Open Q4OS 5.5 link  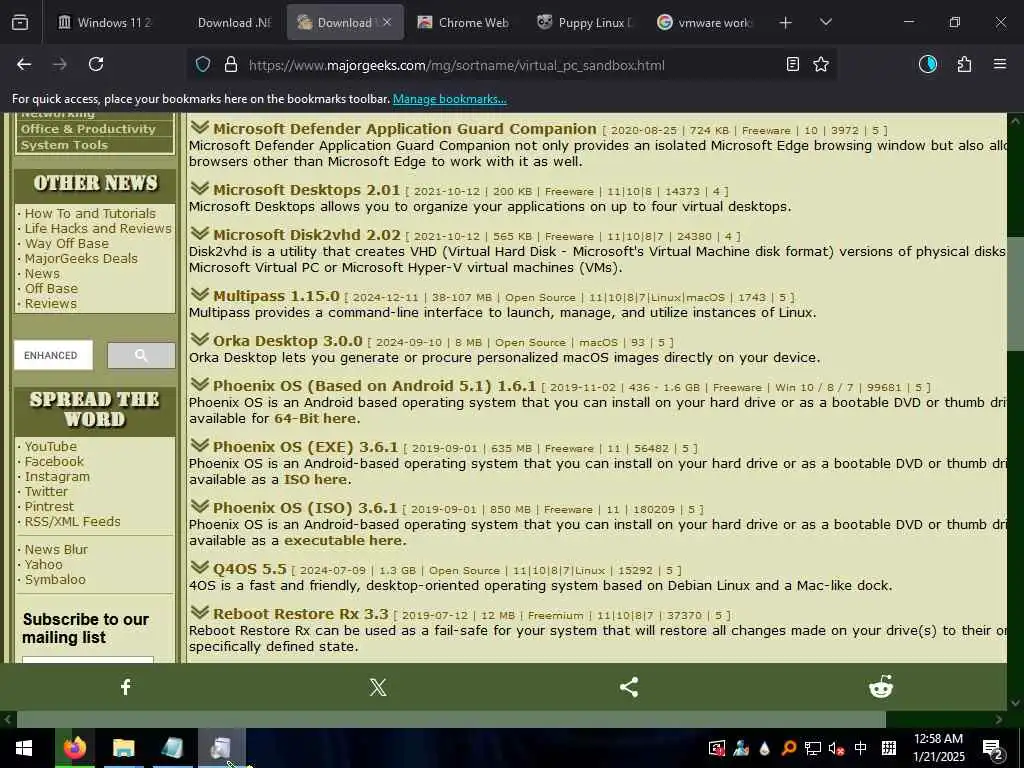249,569
